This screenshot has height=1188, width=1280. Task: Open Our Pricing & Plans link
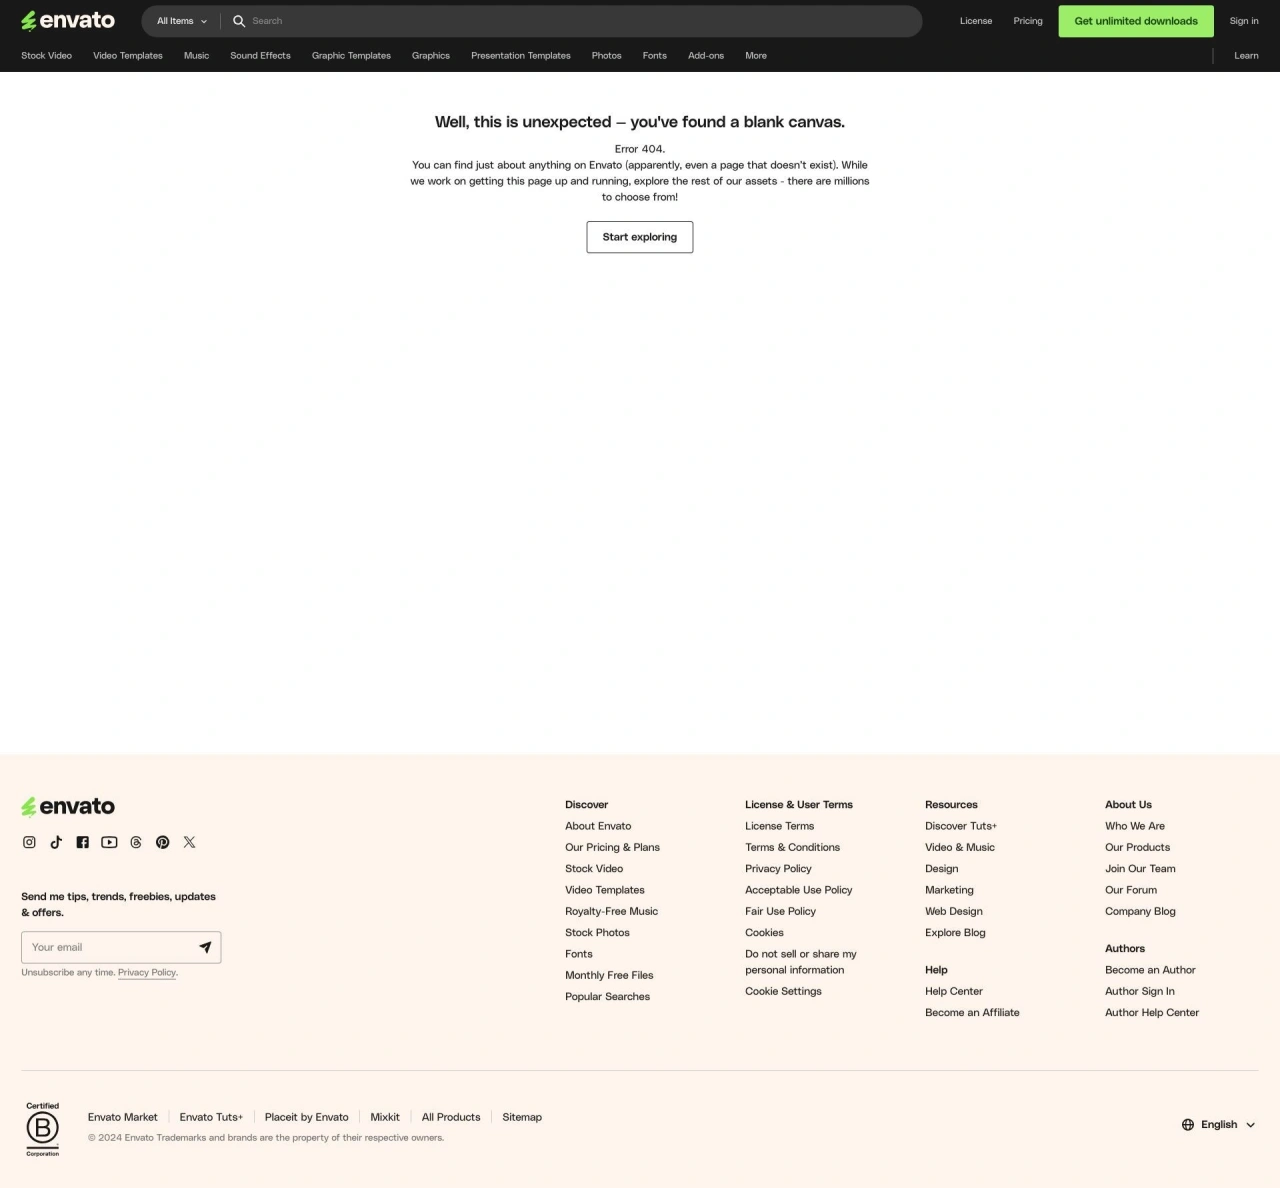tap(612, 847)
